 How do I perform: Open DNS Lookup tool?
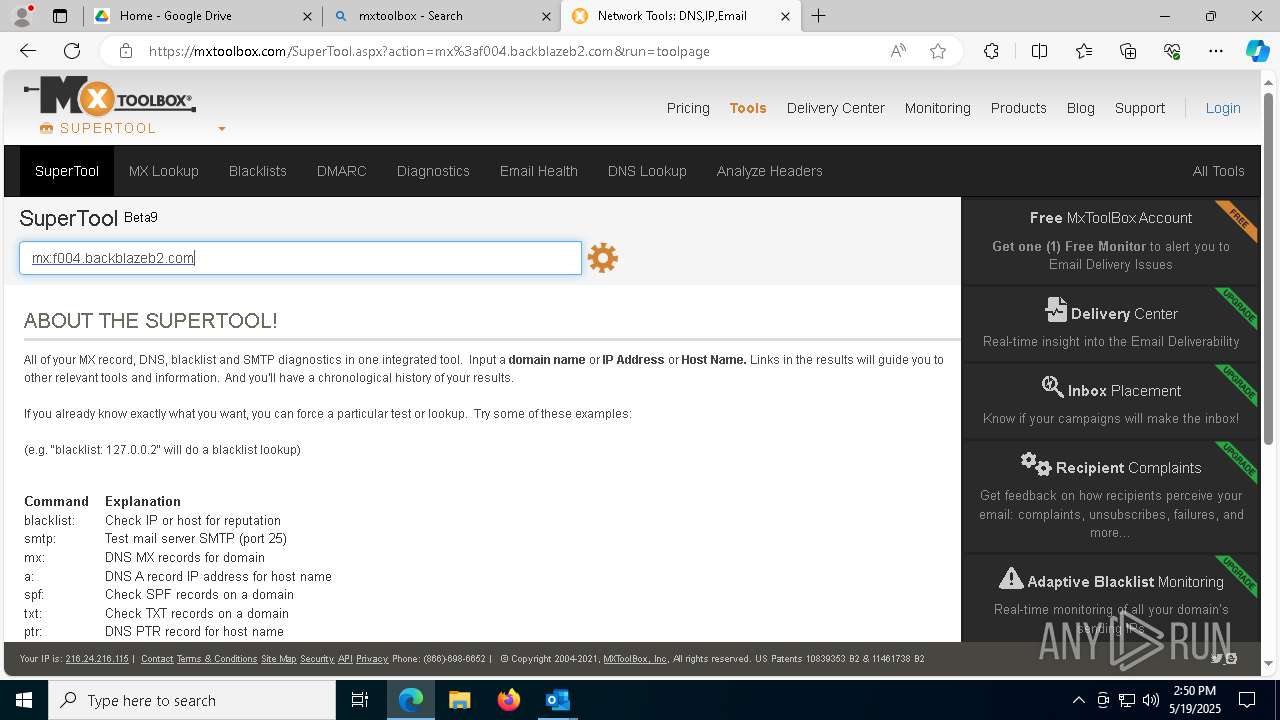click(647, 171)
